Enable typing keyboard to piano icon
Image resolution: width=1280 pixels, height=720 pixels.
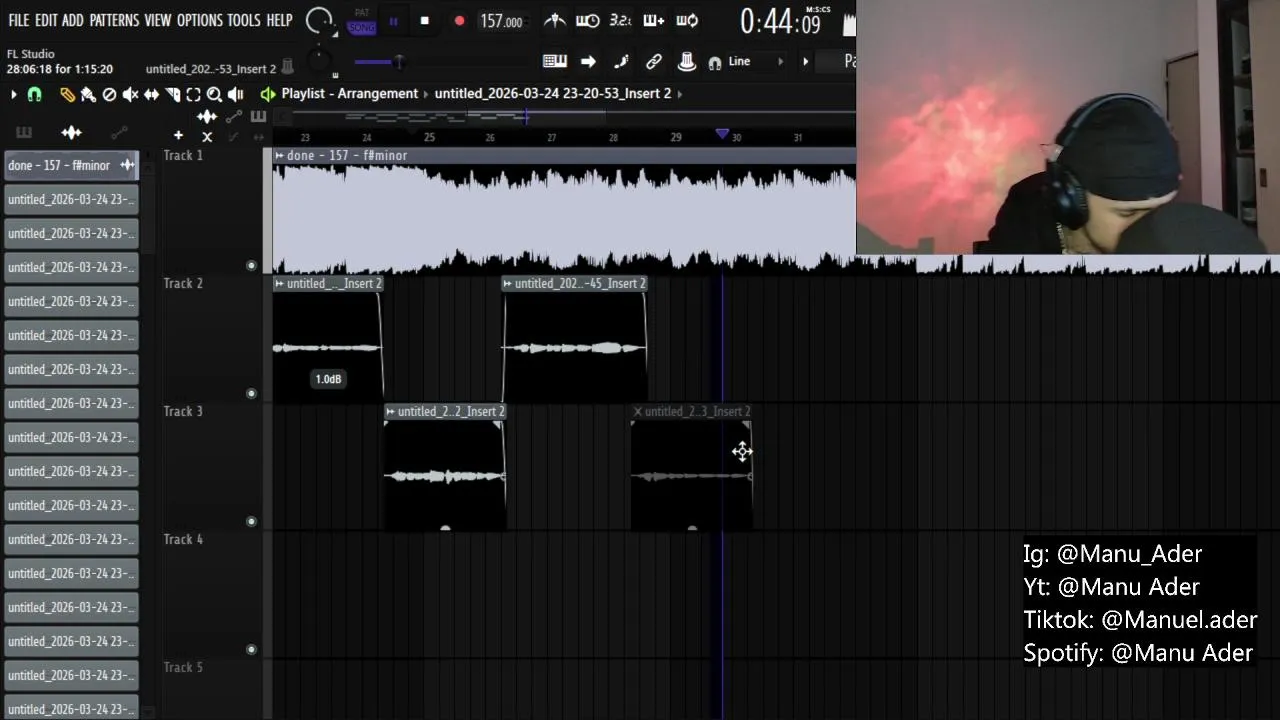[x=555, y=61]
